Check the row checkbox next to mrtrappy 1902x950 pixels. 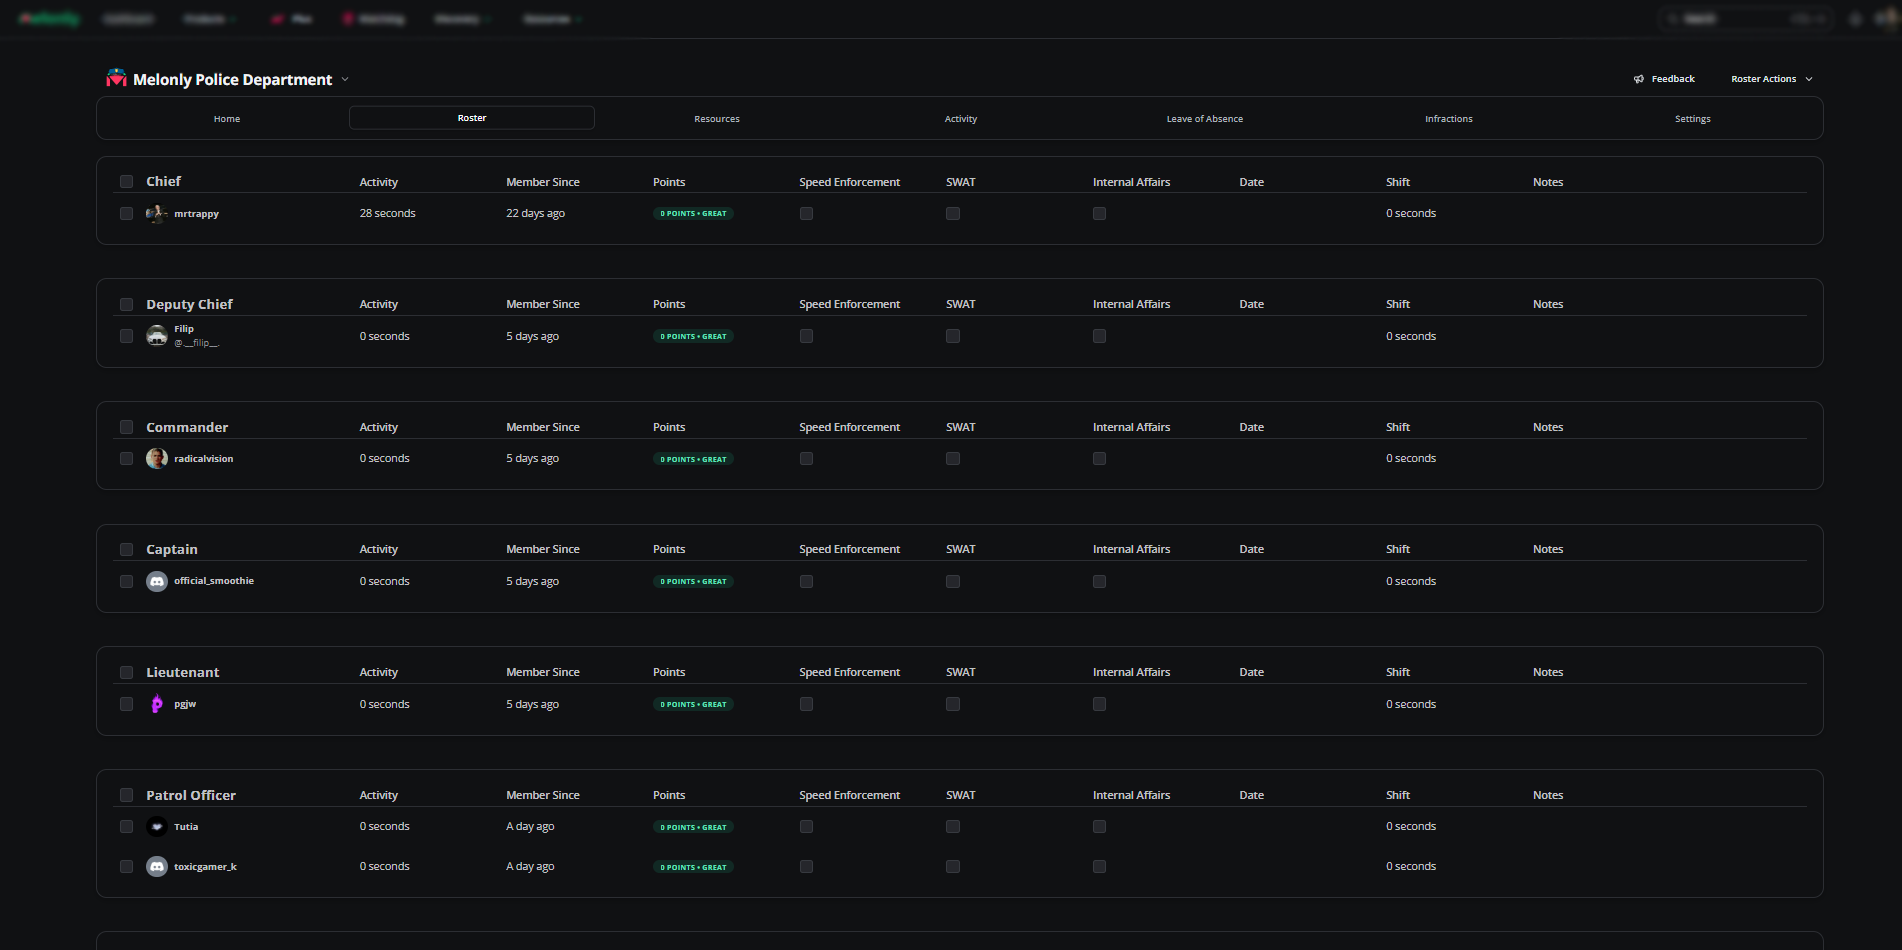tap(126, 213)
